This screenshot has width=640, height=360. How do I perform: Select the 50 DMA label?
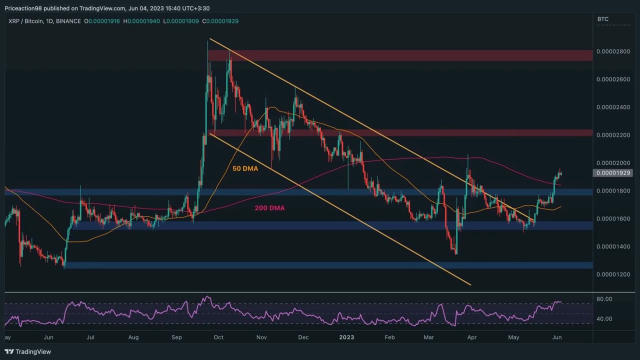click(245, 169)
